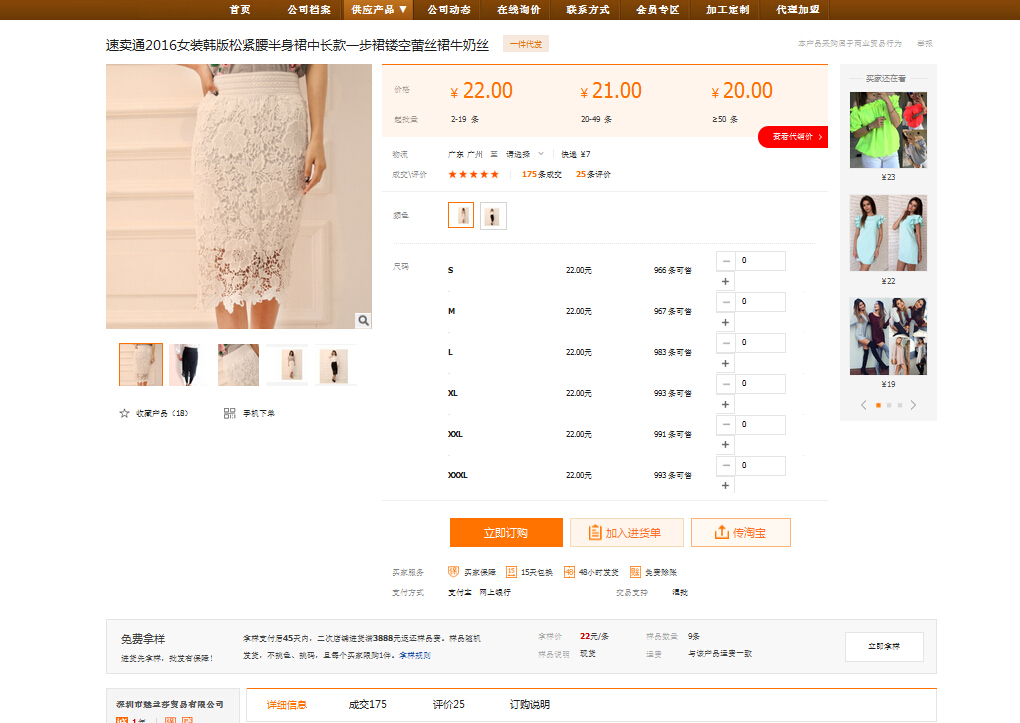This screenshot has width=1020, height=723.
Task: Click the 加入进货单 button
Action: [x=626, y=532]
